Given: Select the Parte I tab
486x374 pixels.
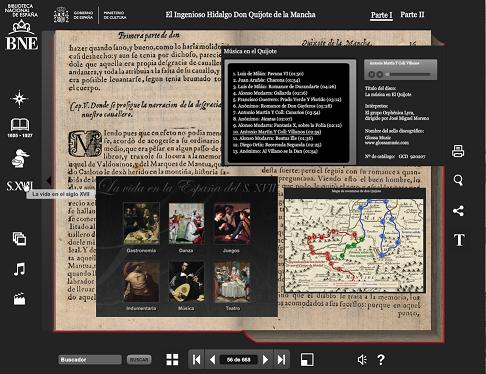Looking at the screenshot, I should (x=381, y=15).
